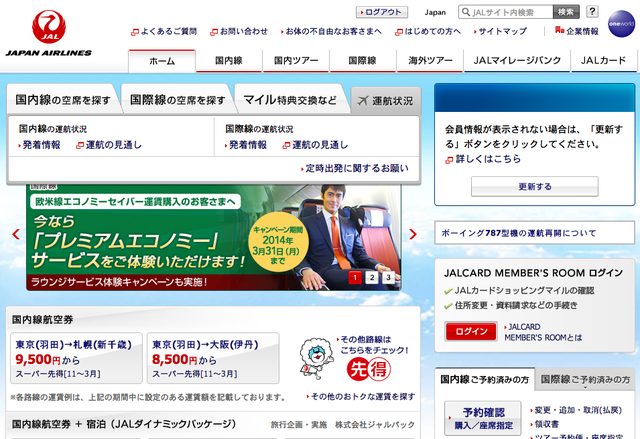Click the Japan region label

(435, 12)
